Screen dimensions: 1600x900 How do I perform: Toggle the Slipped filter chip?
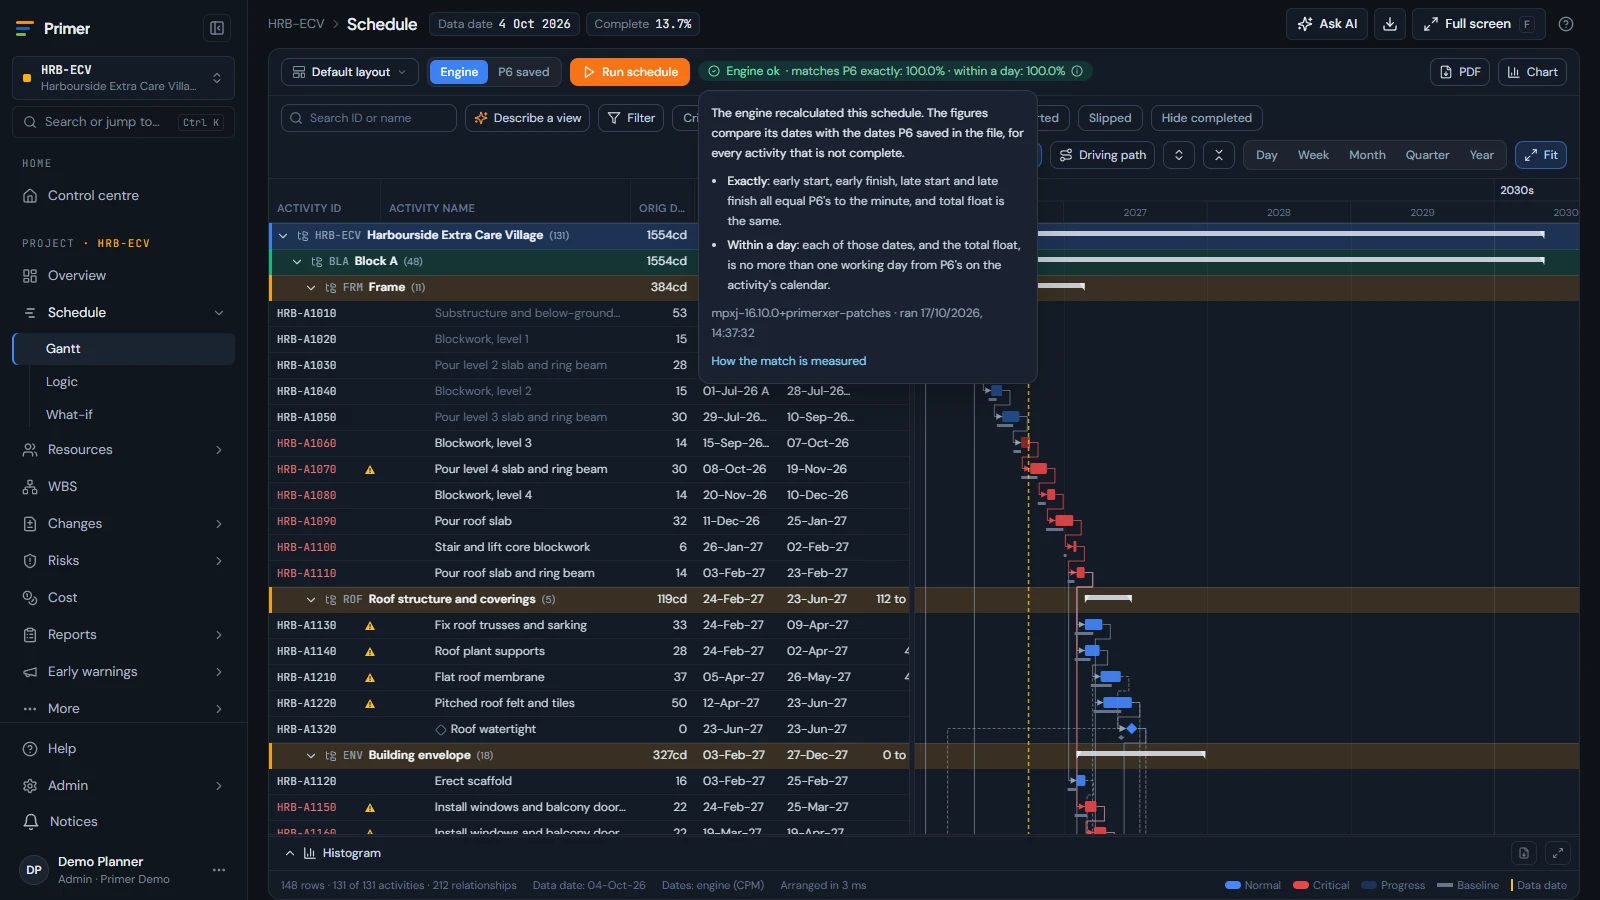click(x=1110, y=118)
